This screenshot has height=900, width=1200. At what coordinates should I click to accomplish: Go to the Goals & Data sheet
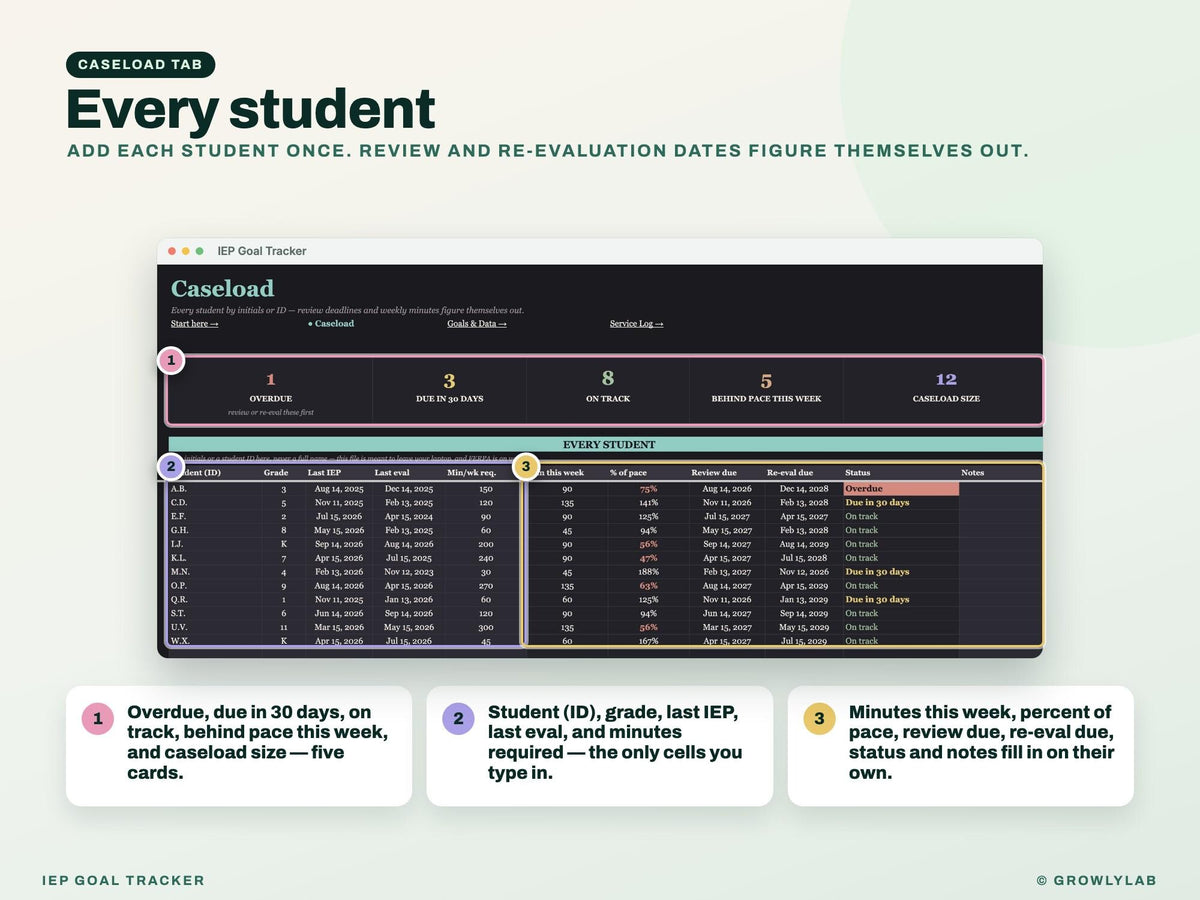click(477, 324)
